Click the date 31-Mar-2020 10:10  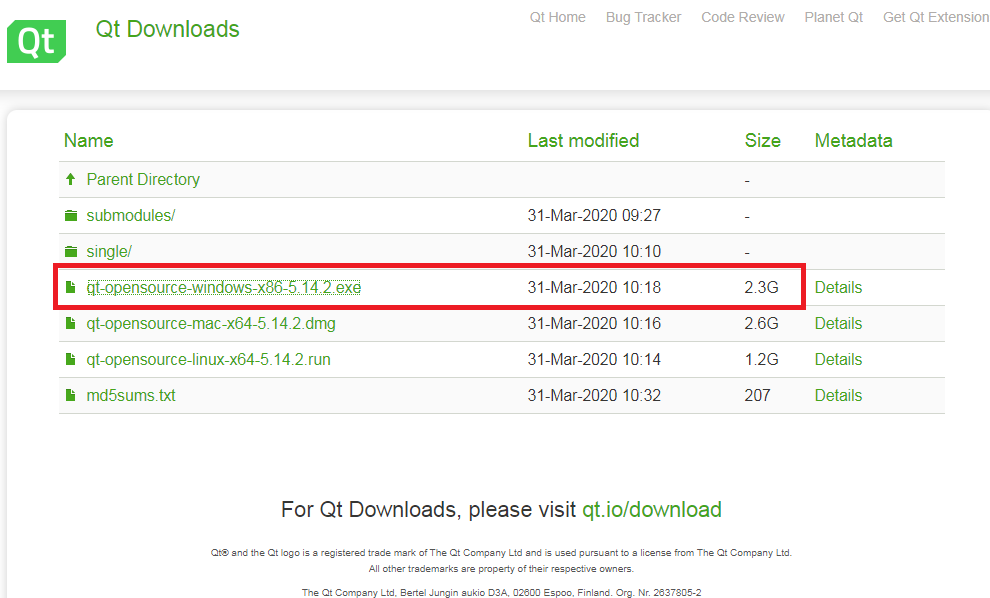594,251
